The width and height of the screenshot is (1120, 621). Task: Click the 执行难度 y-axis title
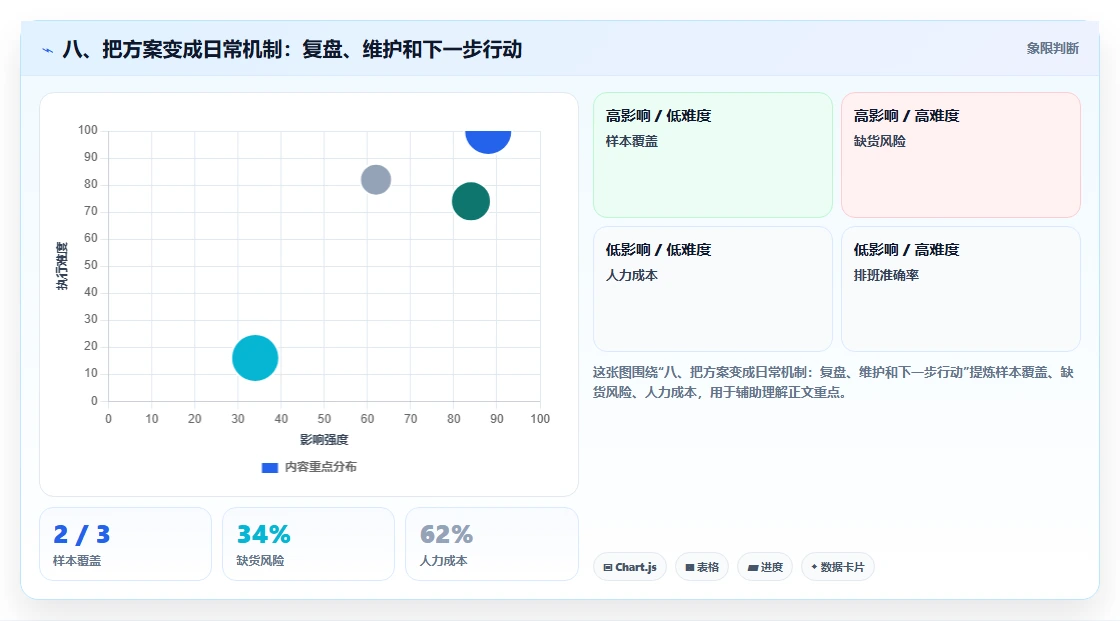point(62,266)
